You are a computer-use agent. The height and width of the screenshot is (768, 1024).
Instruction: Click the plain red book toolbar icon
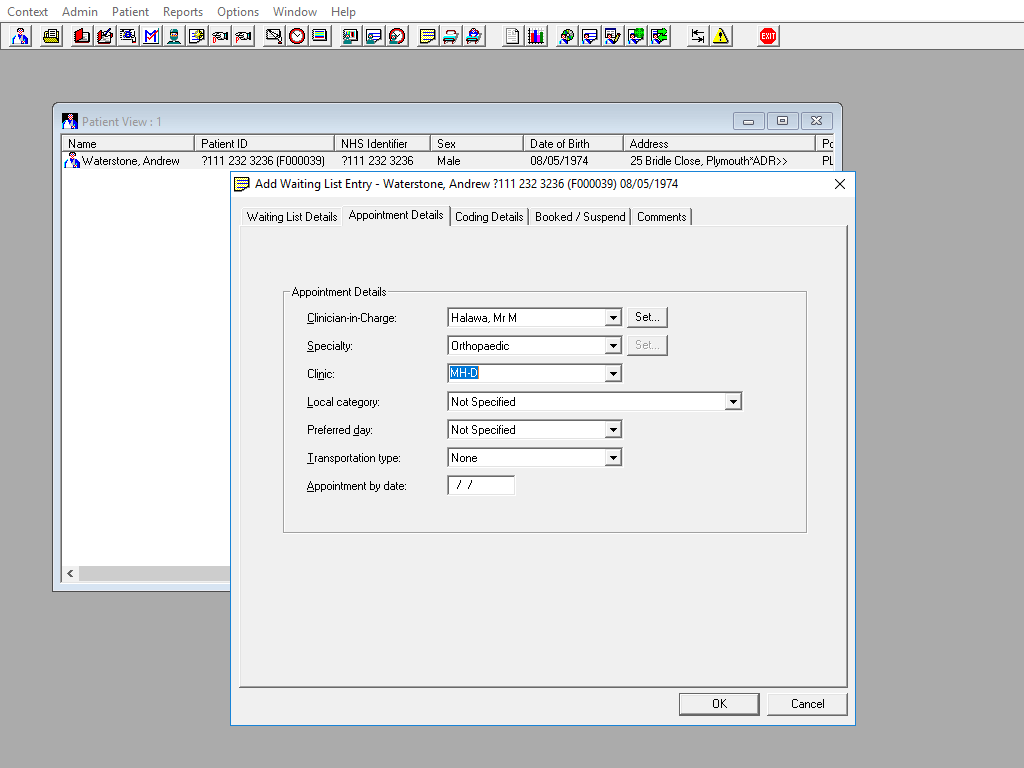pyautogui.click(x=82, y=36)
